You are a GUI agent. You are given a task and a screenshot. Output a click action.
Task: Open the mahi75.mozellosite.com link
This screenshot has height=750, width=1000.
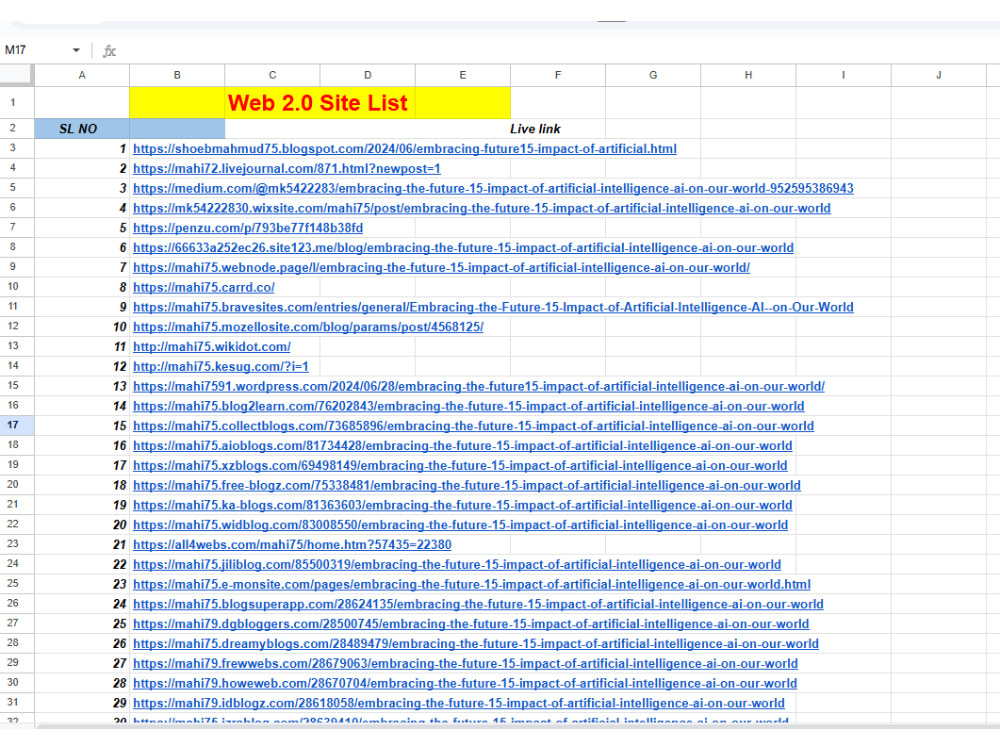308,327
